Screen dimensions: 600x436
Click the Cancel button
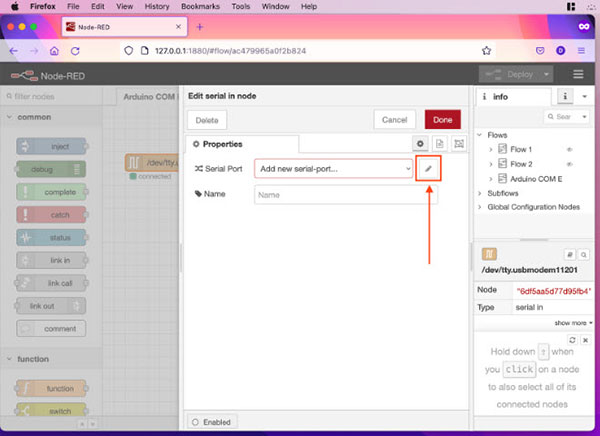point(395,119)
